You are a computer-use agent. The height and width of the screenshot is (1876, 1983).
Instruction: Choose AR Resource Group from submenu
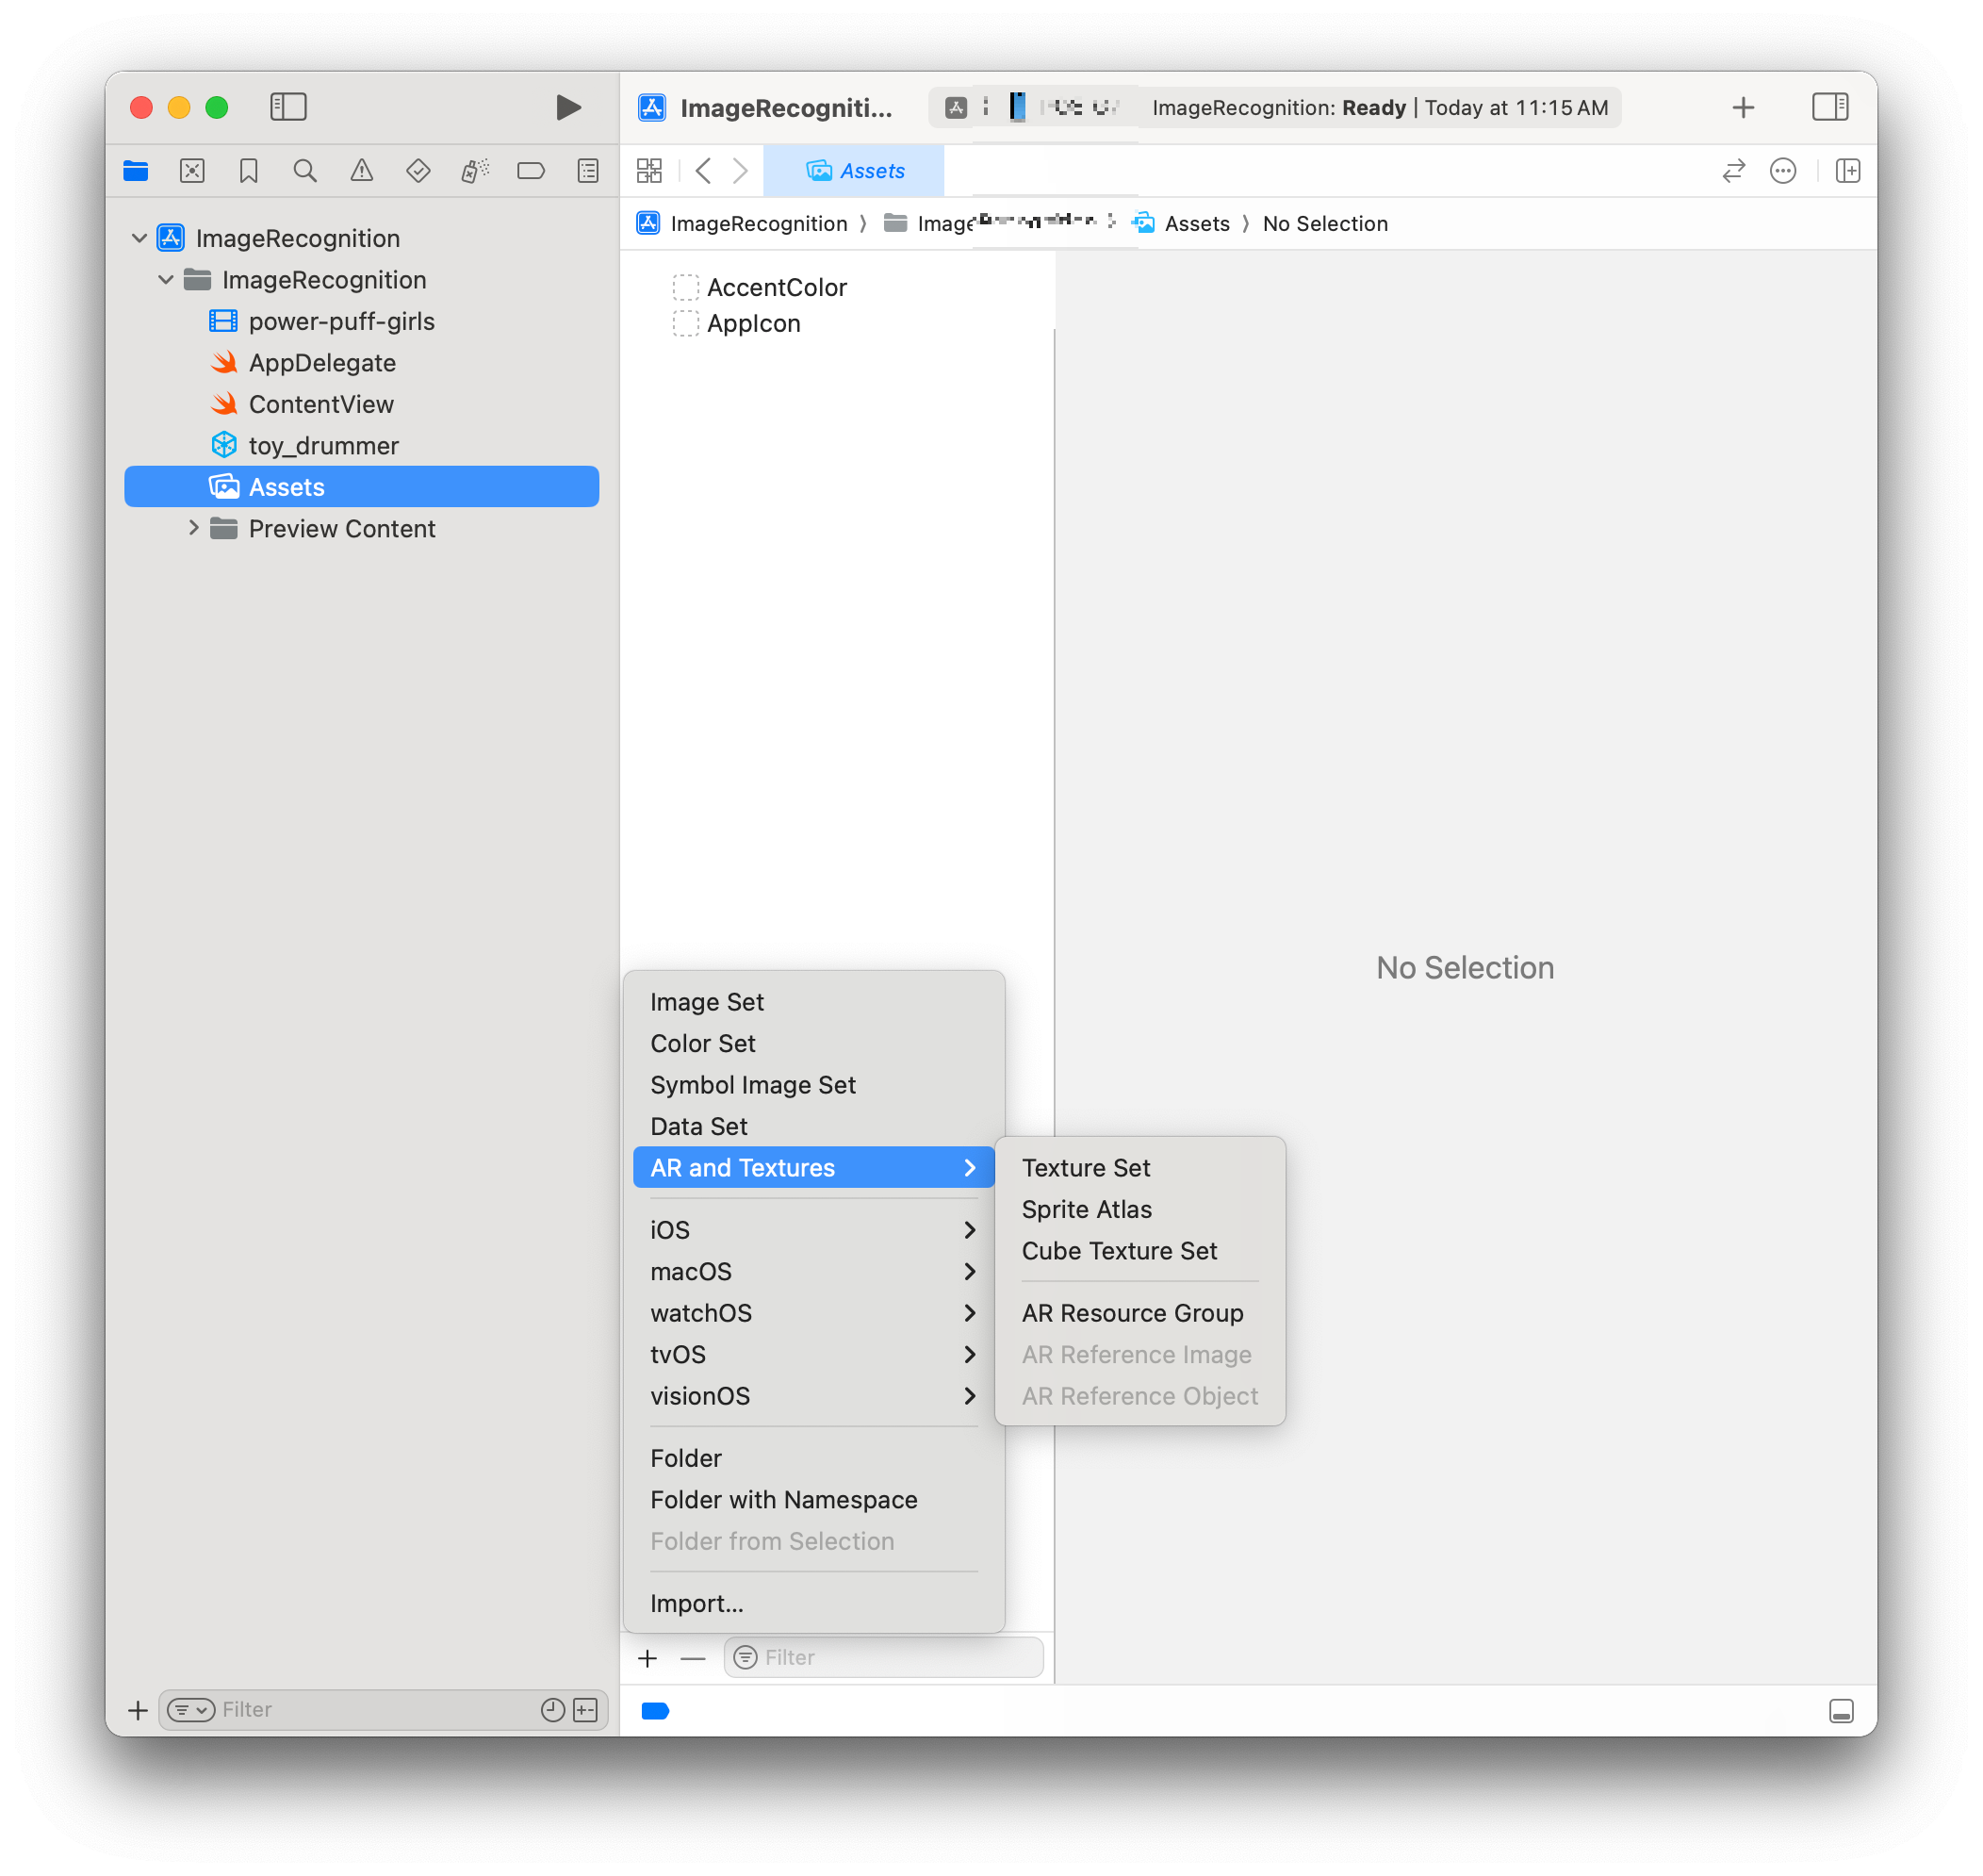point(1132,1313)
